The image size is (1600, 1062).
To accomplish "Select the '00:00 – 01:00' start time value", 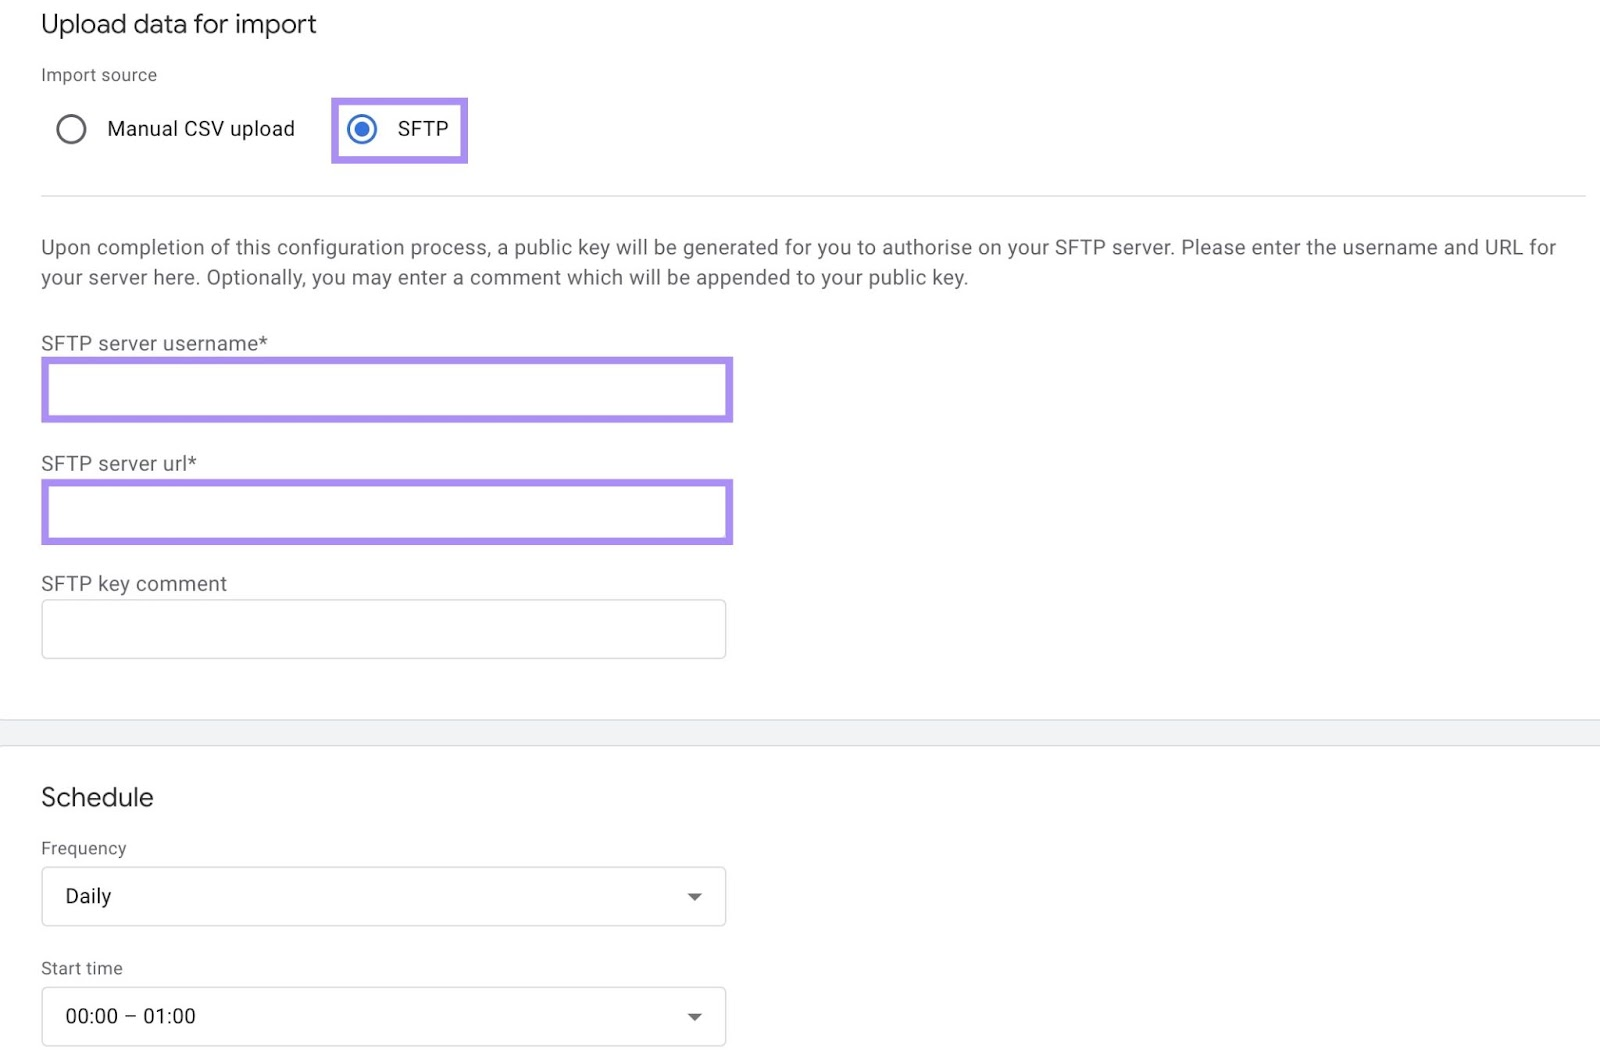I will tap(129, 1016).
